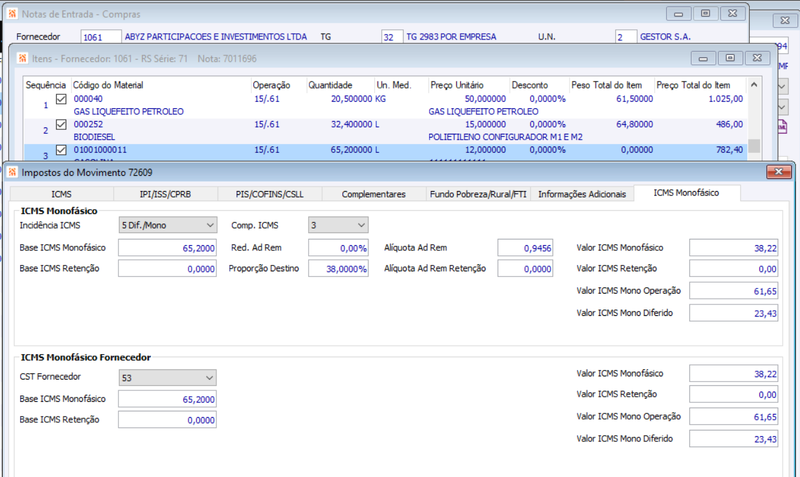Open the IPI/ISS/CPRB tab
The image size is (800, 477).
(x=165, y=194)
